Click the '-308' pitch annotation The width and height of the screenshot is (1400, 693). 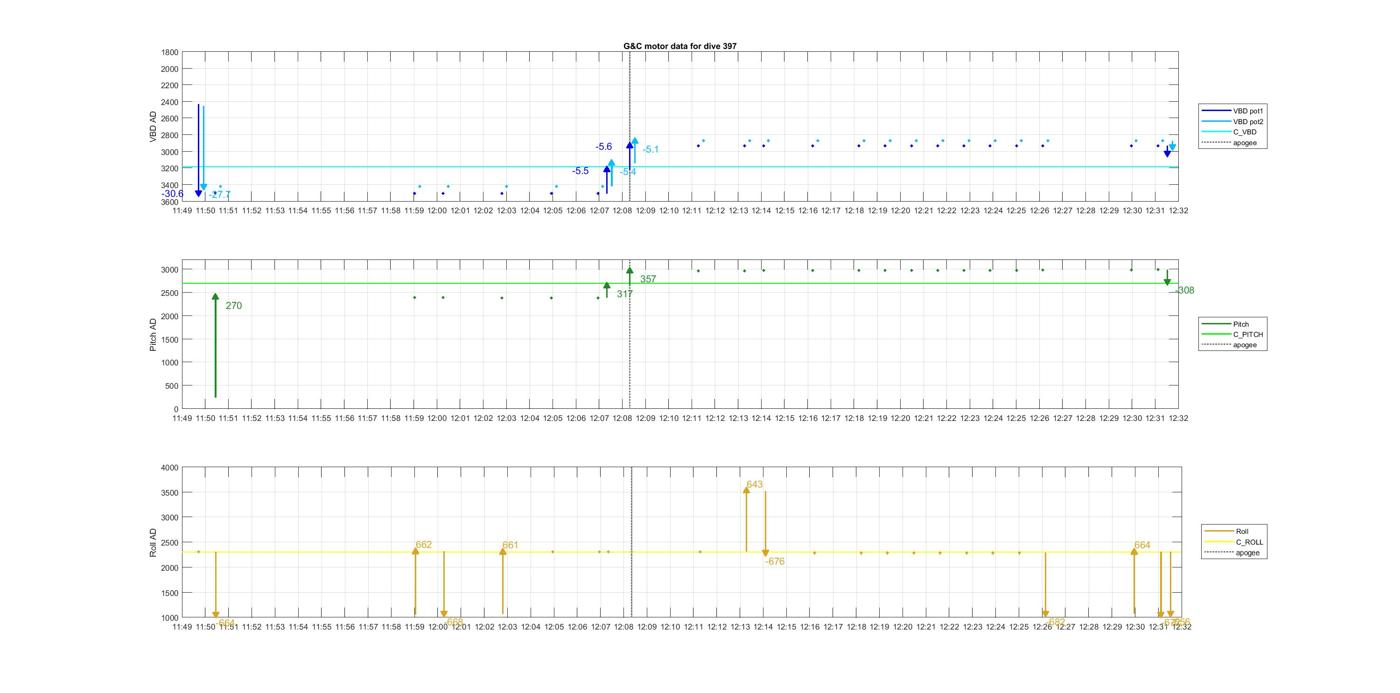click(1185, 290)
